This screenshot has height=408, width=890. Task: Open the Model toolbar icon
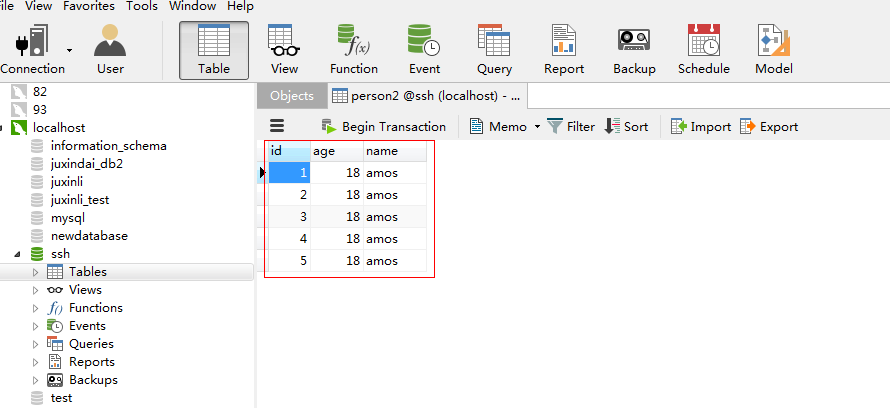pyautogui.click(x=774, y=51)
